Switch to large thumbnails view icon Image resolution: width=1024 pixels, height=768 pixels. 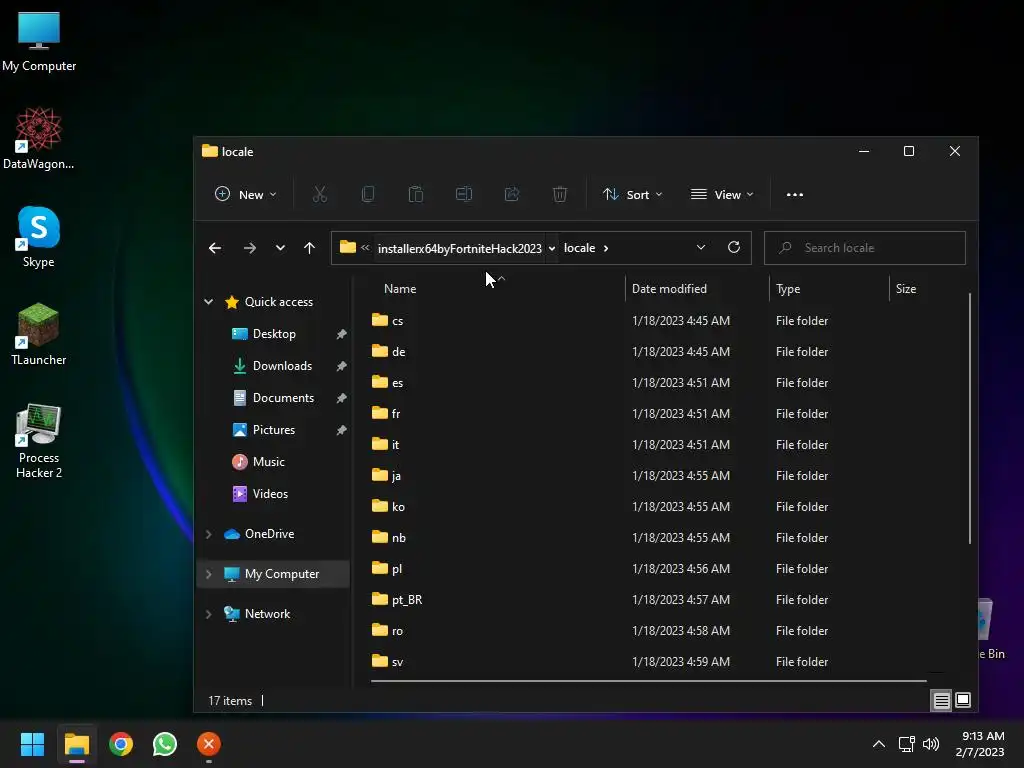tap(963, 701)
